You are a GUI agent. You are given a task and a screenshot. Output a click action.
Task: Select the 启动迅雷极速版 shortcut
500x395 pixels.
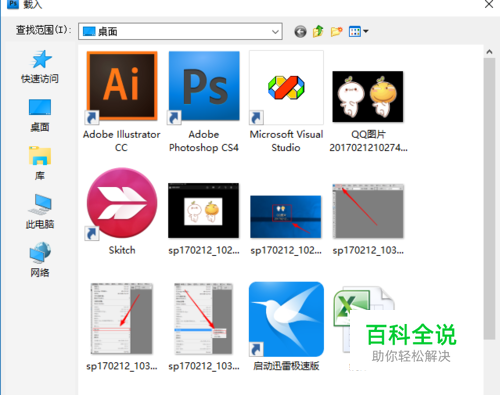(286, 319)
